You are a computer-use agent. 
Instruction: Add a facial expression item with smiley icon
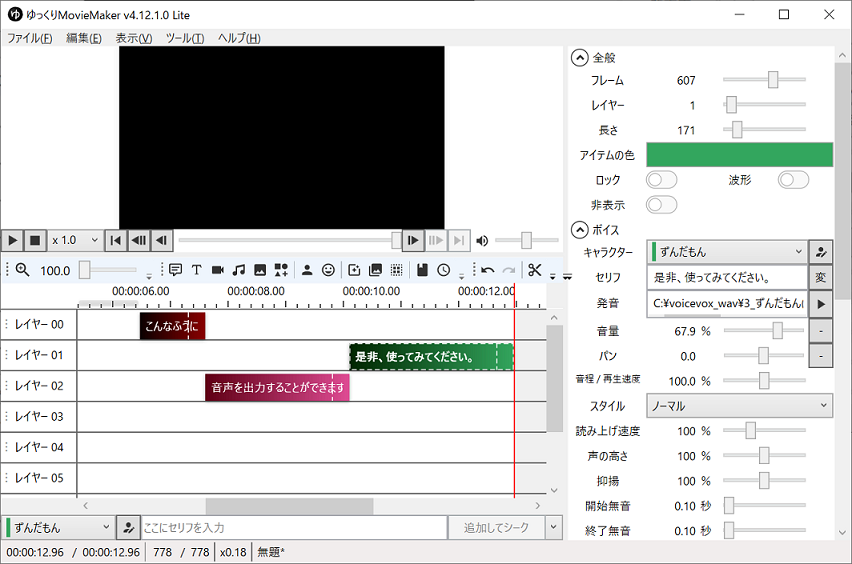[328, 270]
